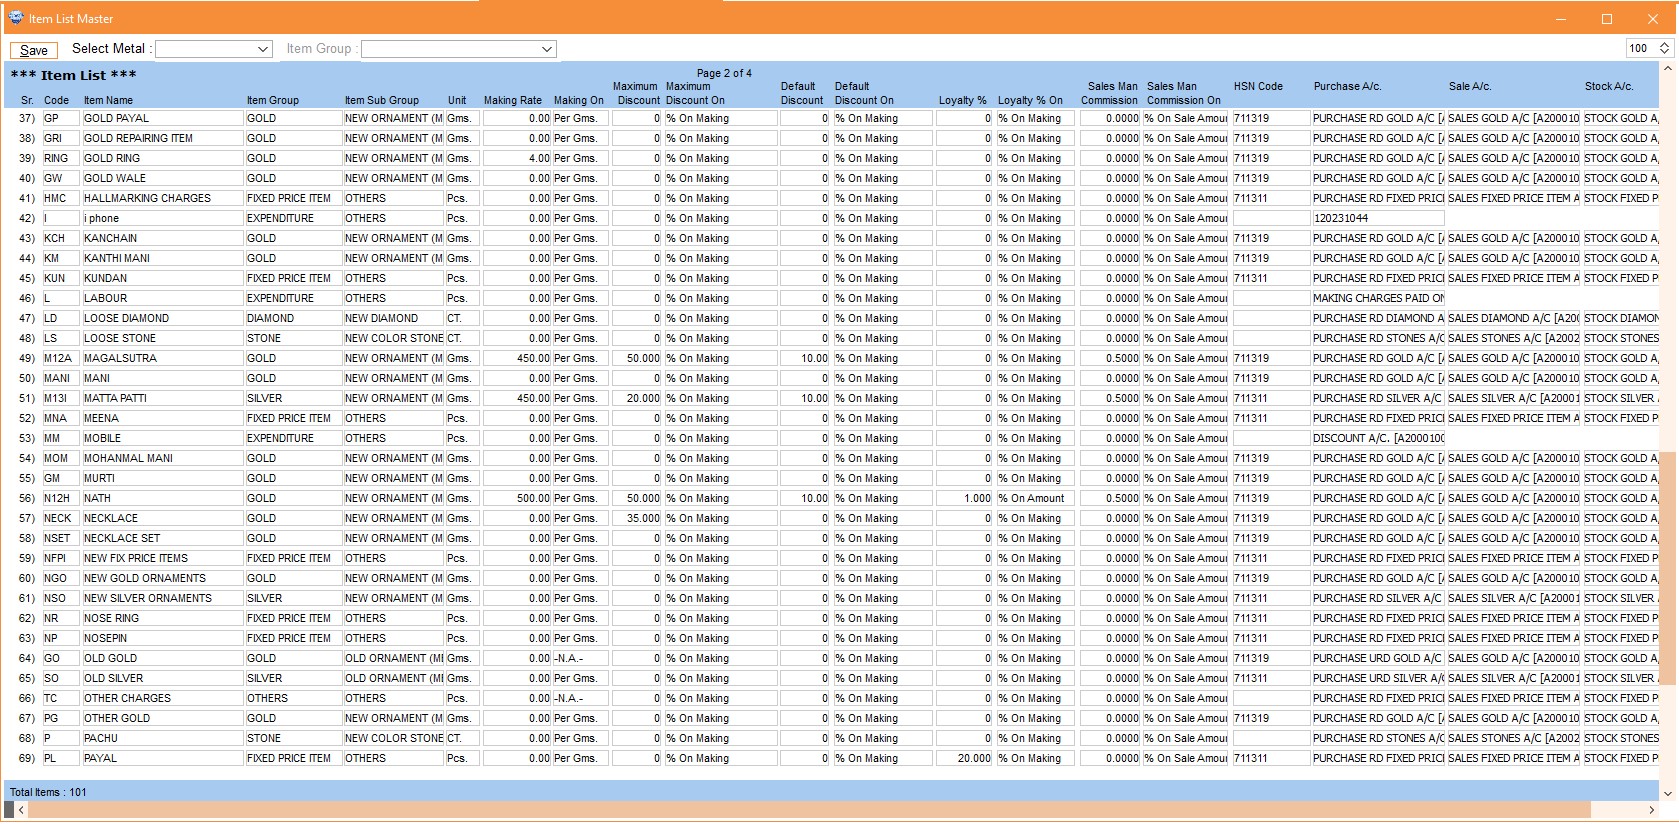Select the MEENA item name cell

tap(163, 418)
